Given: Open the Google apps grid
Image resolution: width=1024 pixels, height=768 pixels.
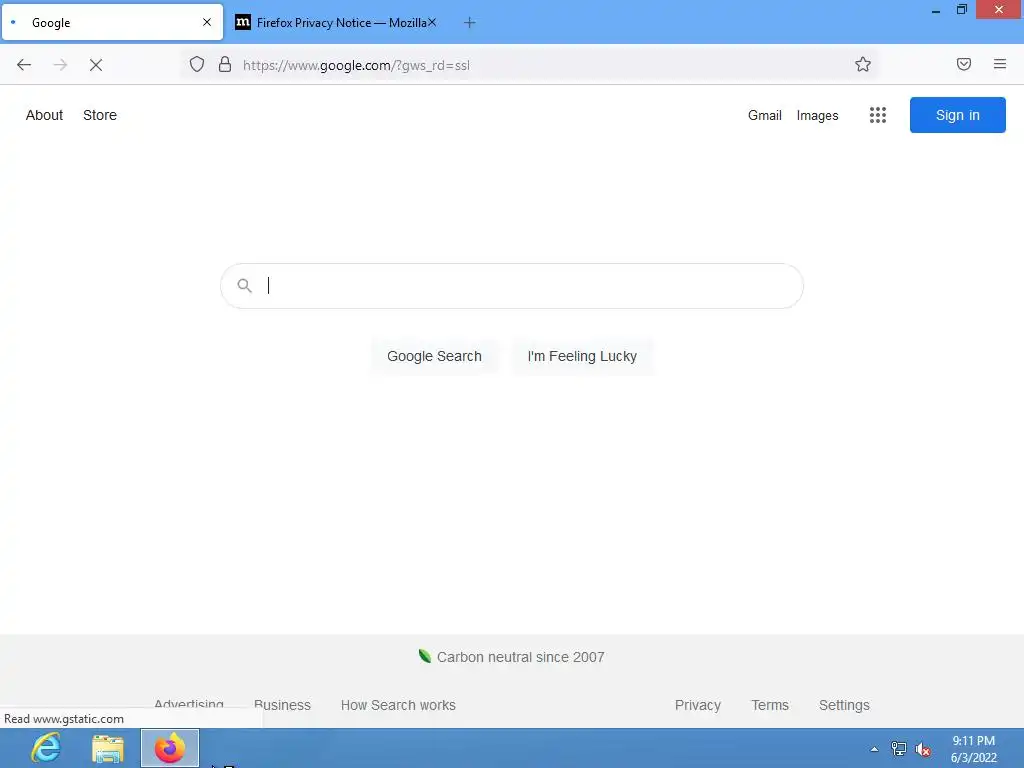Looking at the screenshot, I should 878,116.
